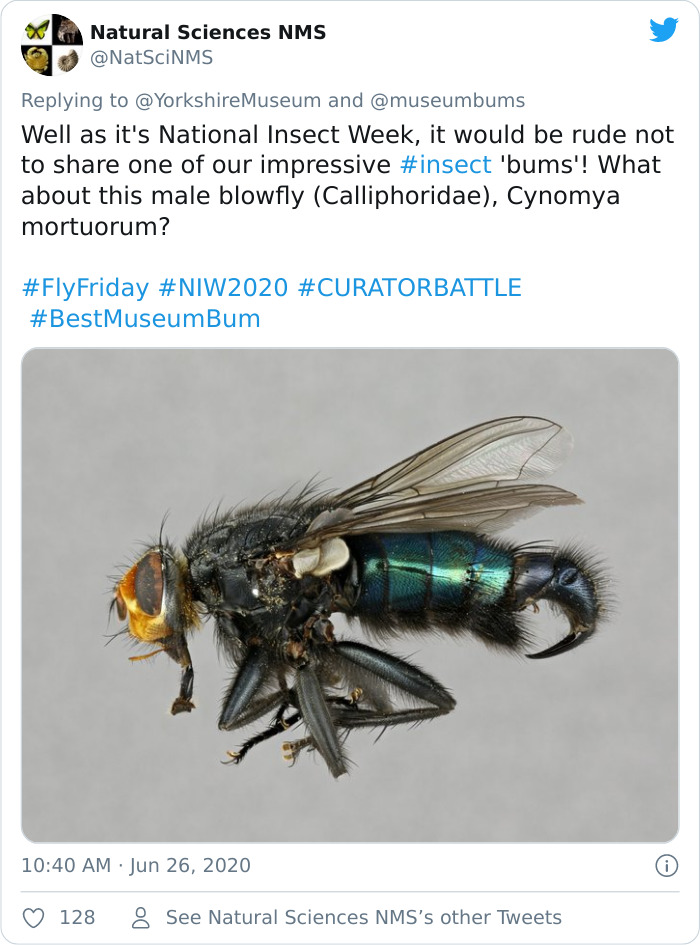Follow the #insect hashtag
Viewport: 700px width, 945px height.
446,165
